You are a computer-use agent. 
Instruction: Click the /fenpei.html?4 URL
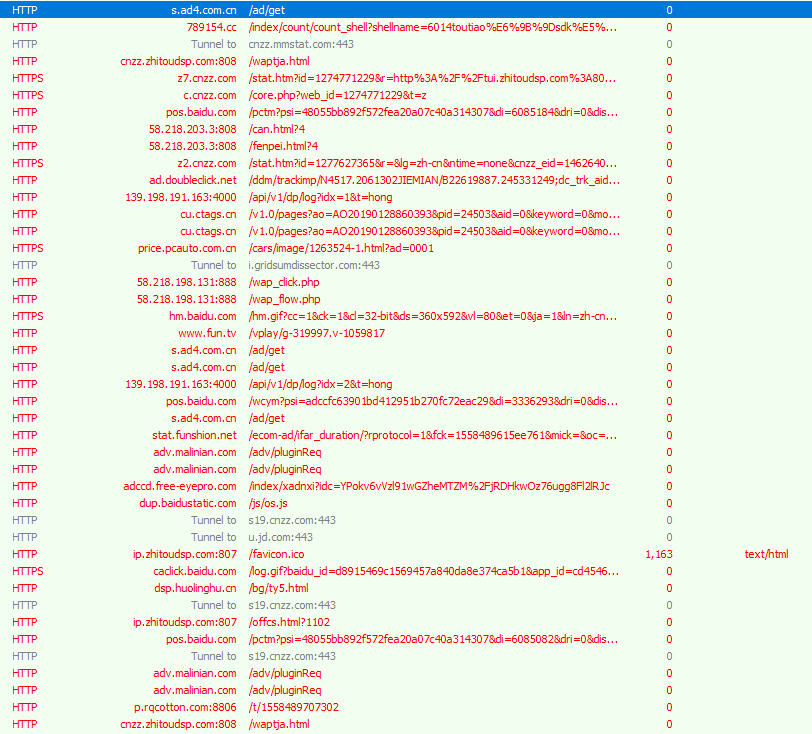pyautogui.click(x=283, y=146)
